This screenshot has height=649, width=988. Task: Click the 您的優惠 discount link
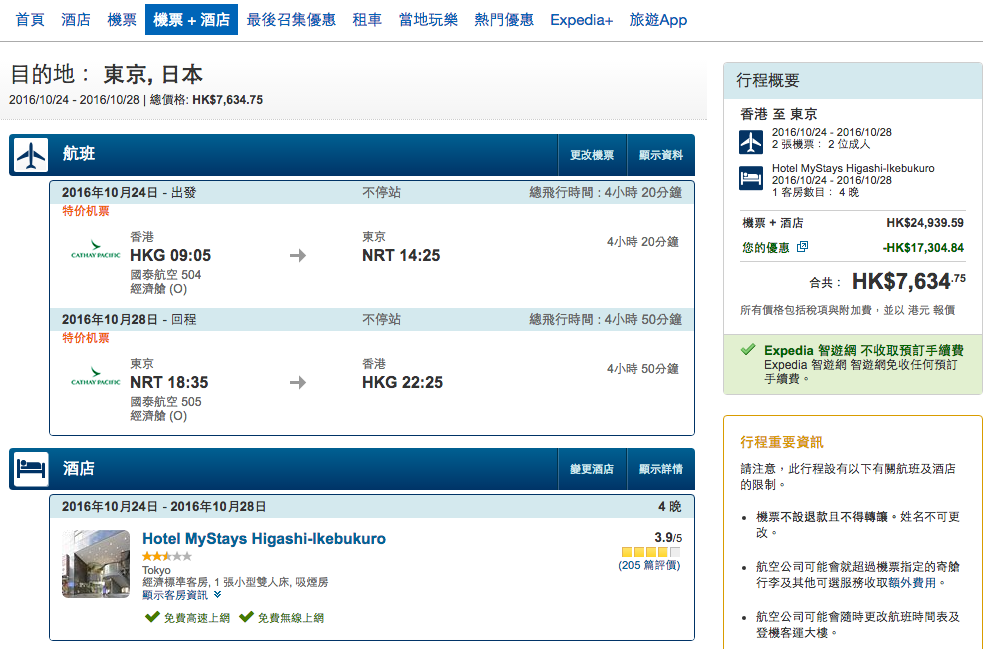[766, 248]
